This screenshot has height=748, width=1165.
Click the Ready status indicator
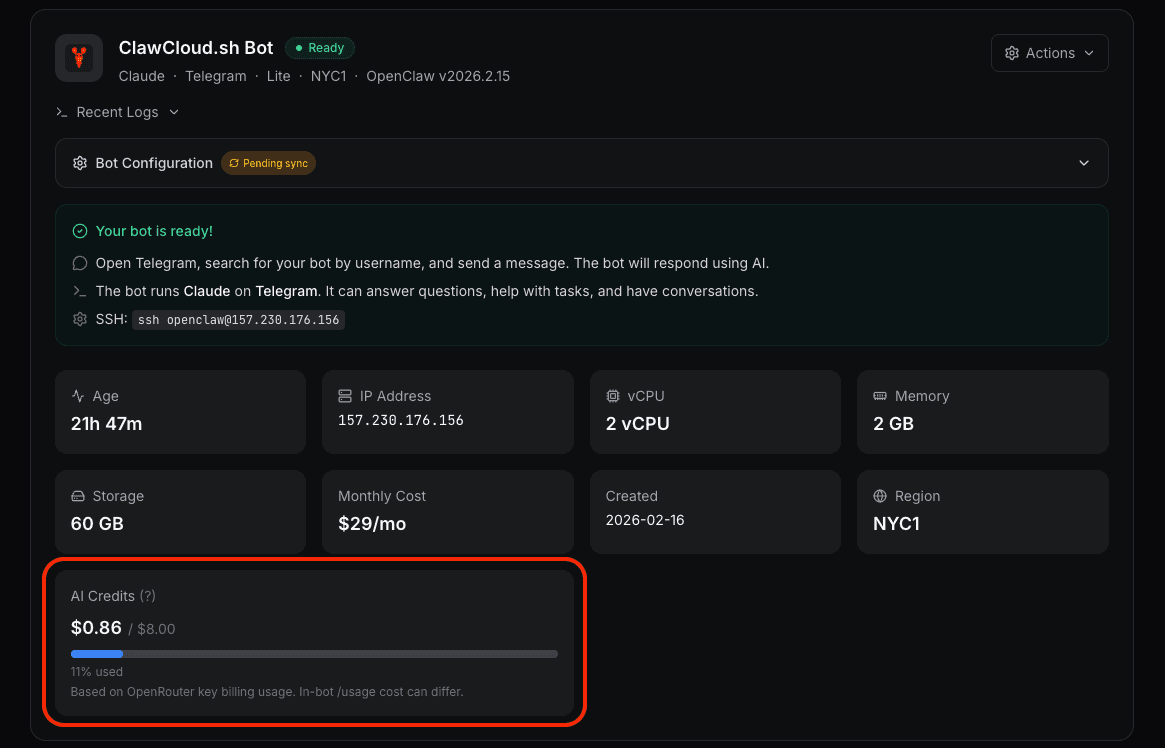coord(319,47)
